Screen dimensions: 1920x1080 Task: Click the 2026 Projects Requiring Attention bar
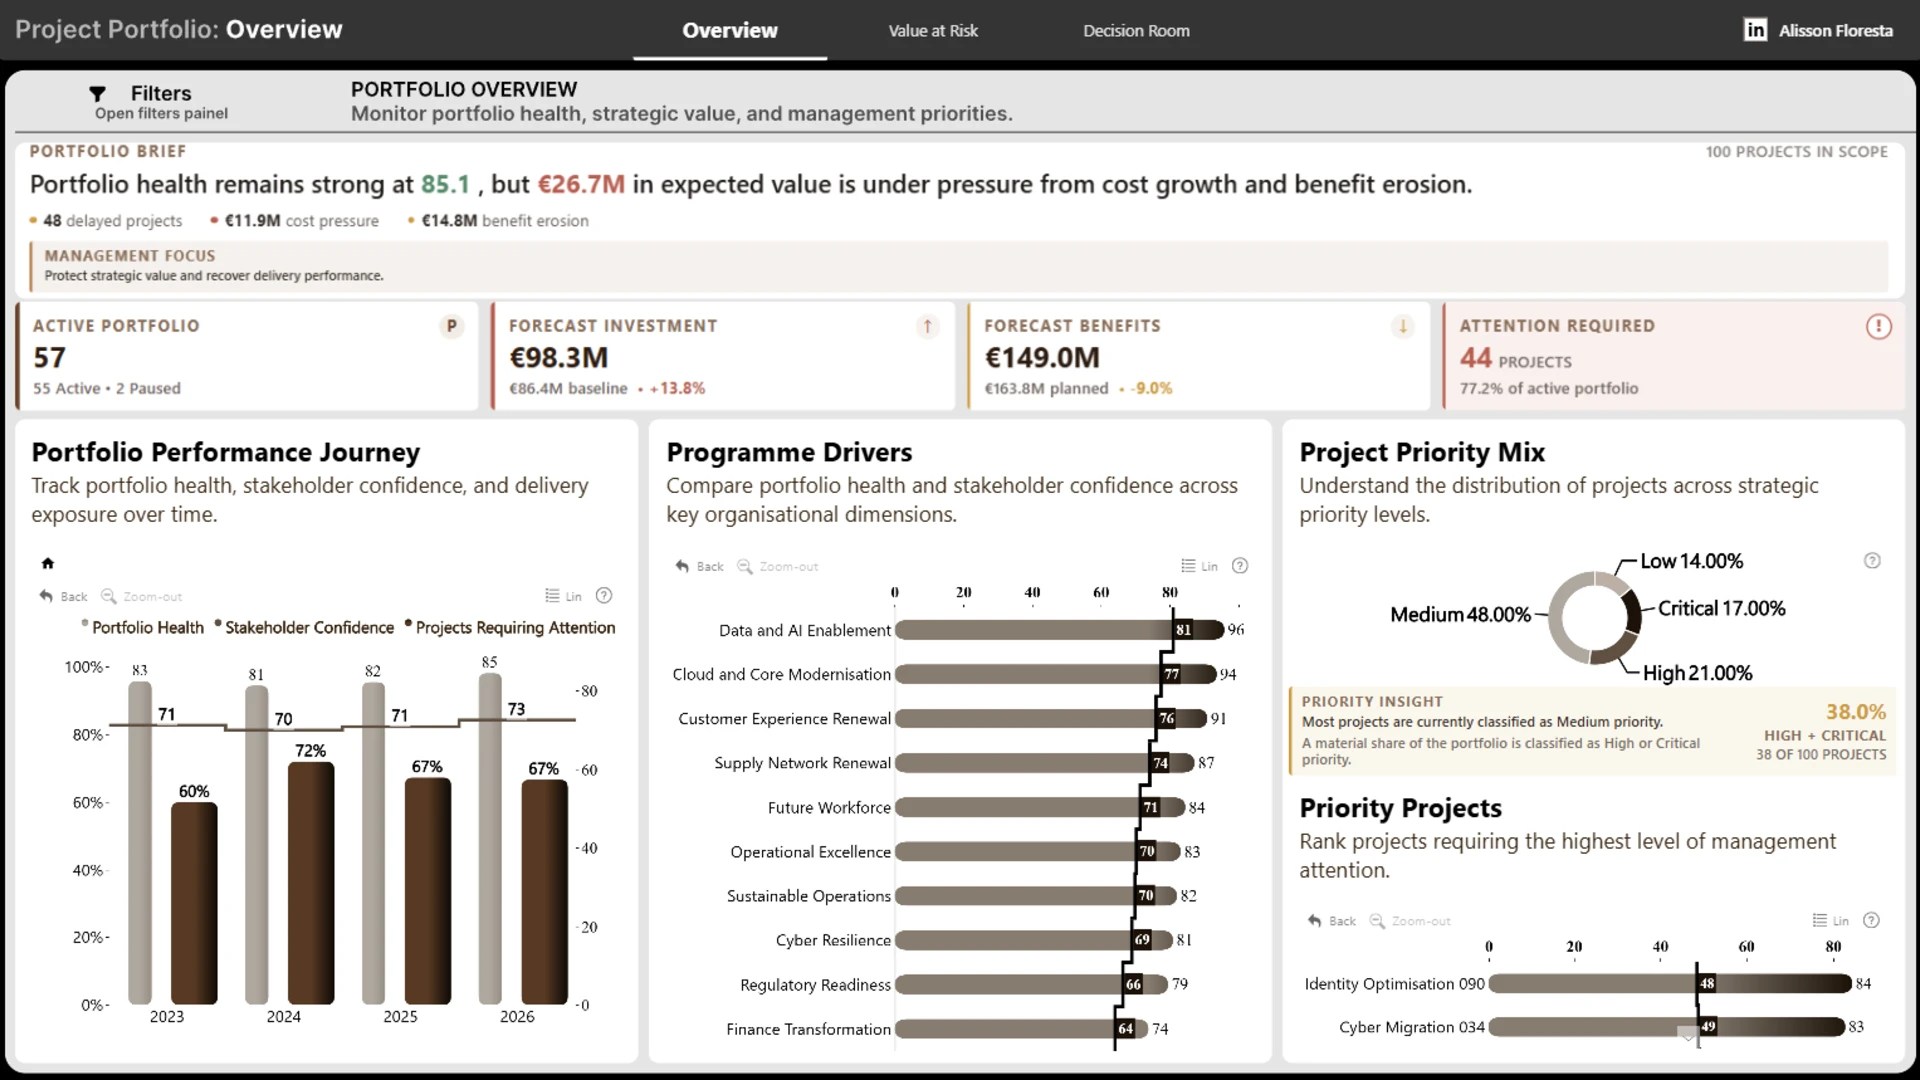[x=544, y=892]
